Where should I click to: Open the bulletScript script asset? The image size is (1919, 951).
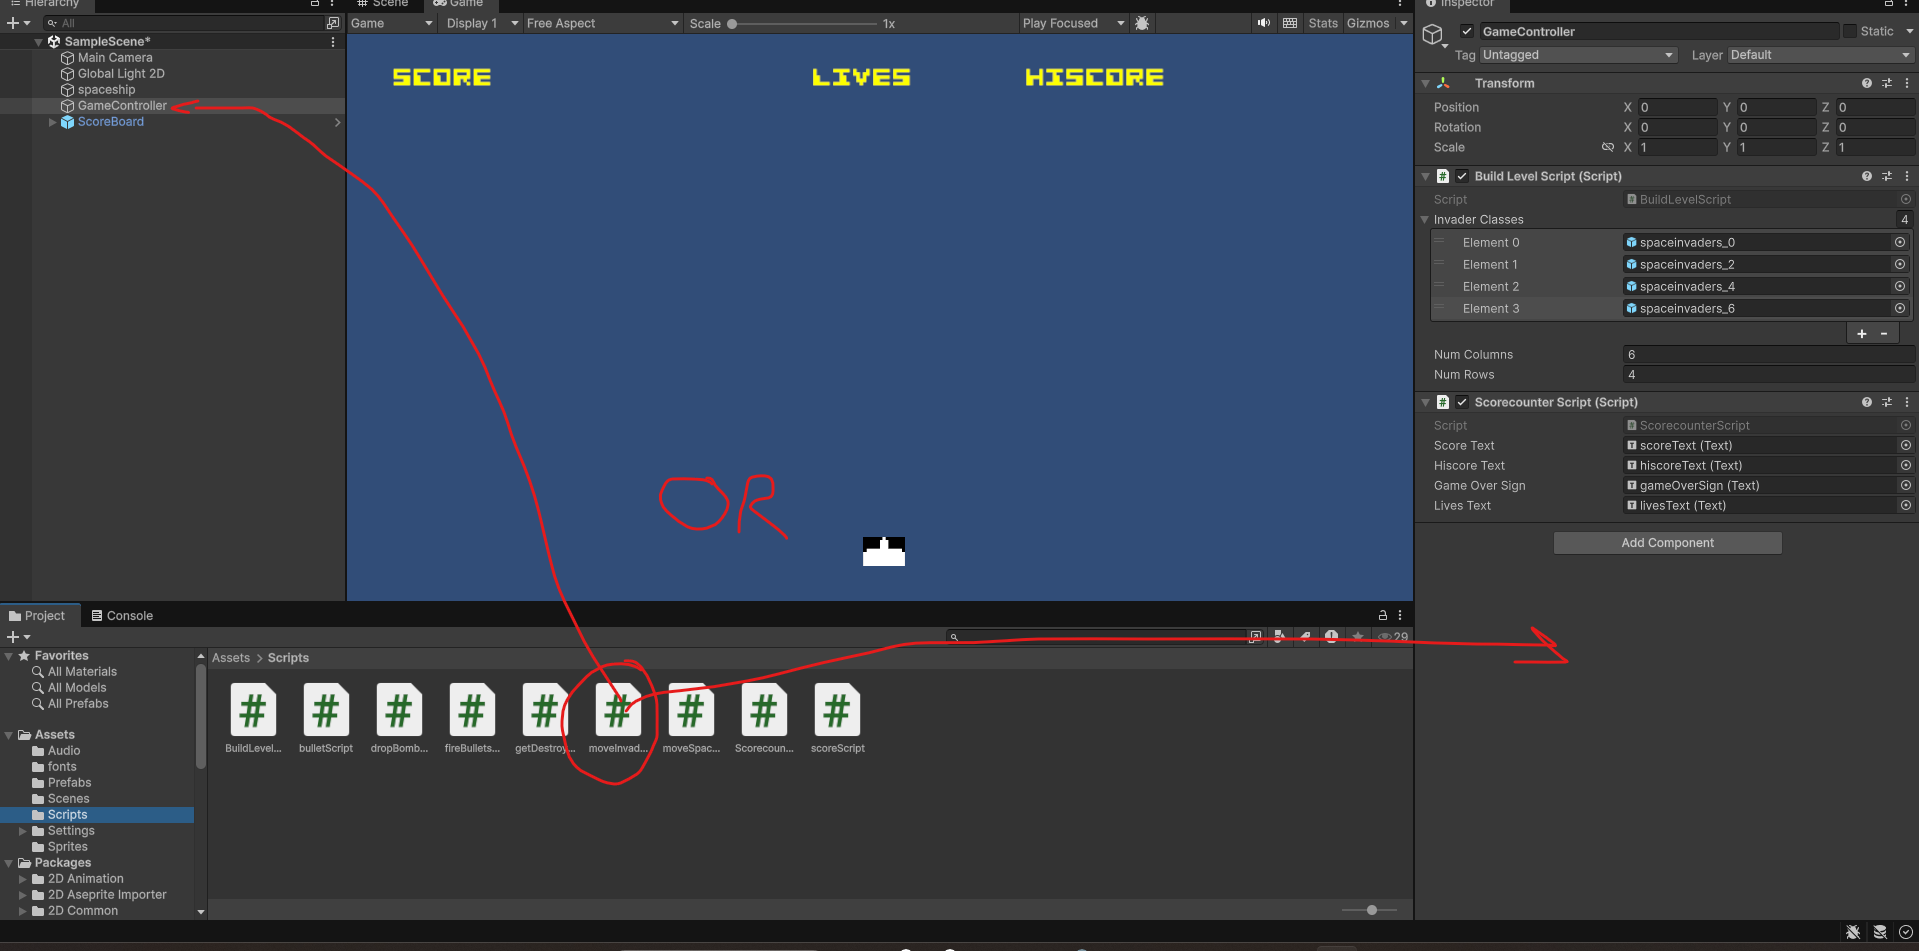coord(326,711)
